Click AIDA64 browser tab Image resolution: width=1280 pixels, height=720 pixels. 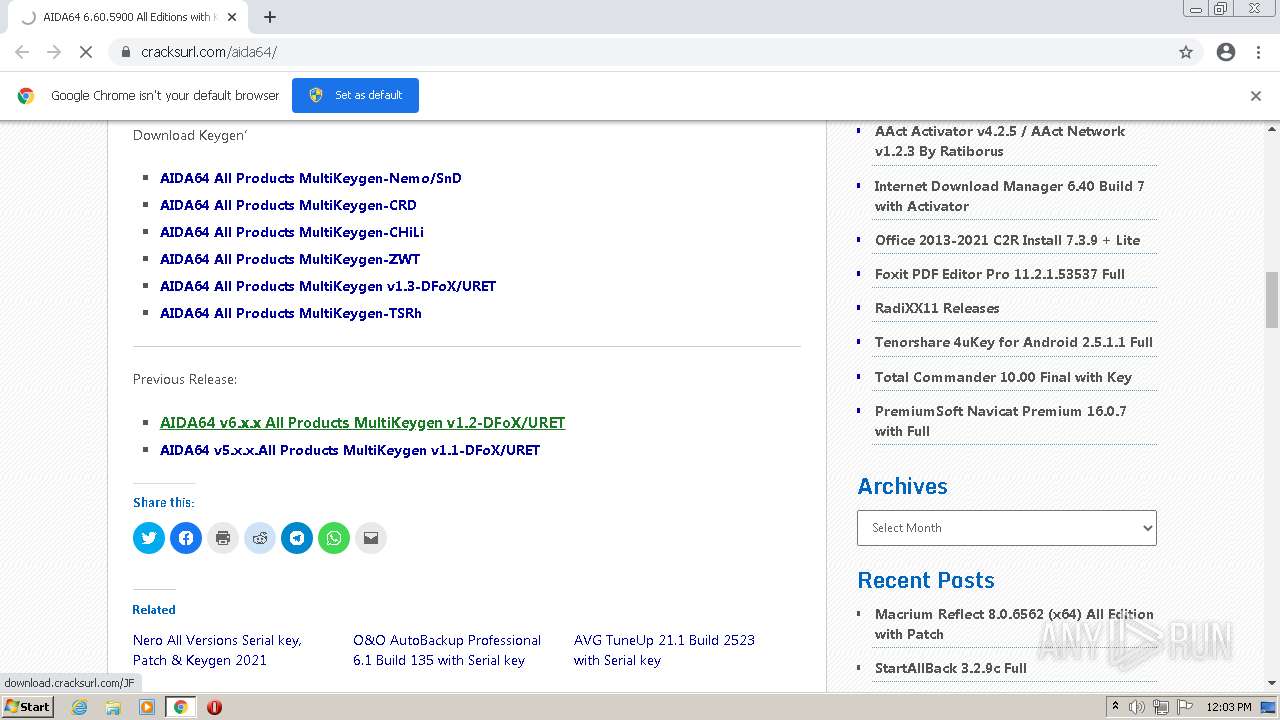pos(130,17)
